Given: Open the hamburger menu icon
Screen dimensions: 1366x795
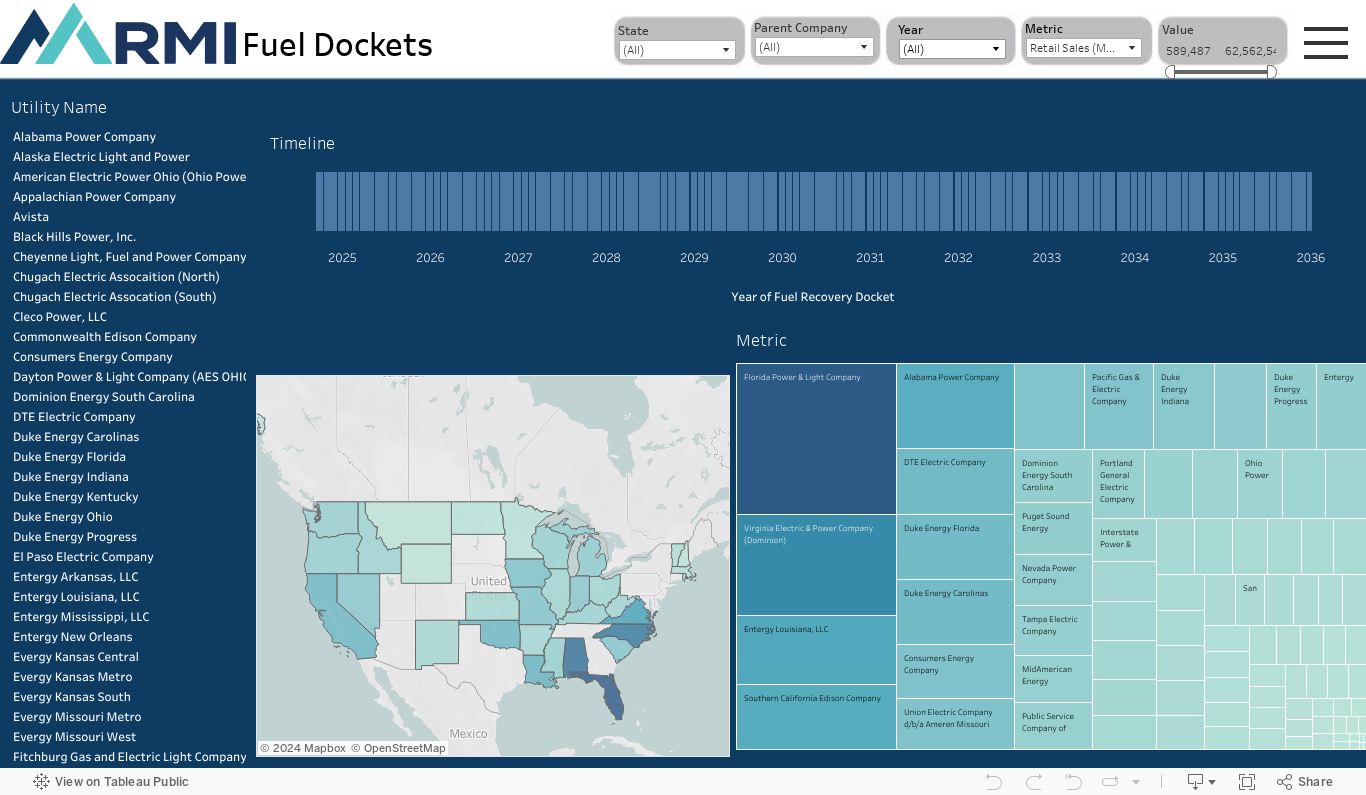Looking at the screenshot, I should tap(1326, 43).
